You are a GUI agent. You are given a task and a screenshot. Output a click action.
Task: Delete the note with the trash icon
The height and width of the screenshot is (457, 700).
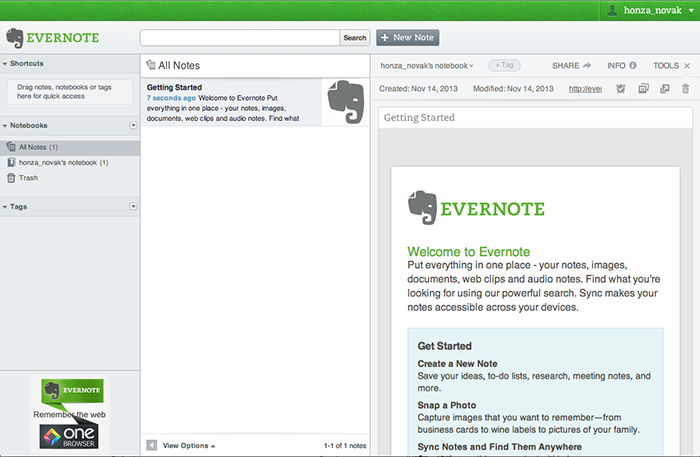pyautogui.click(x=686, y=88)
